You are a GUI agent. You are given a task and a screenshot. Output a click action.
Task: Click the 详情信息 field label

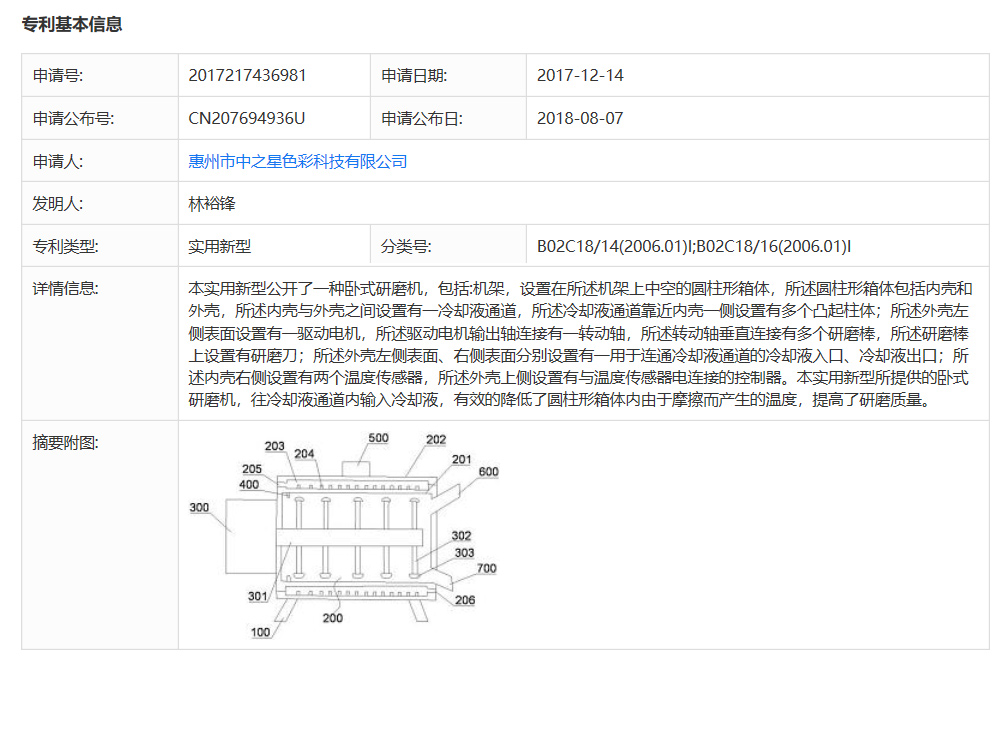(x=66, y=288)
